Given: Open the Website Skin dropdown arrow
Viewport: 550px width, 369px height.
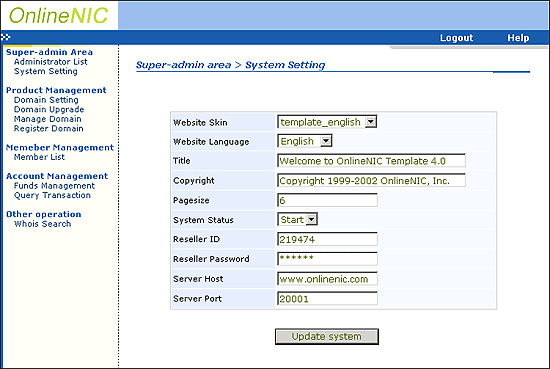Looking at the screenshot, I should tap(371, 122).
